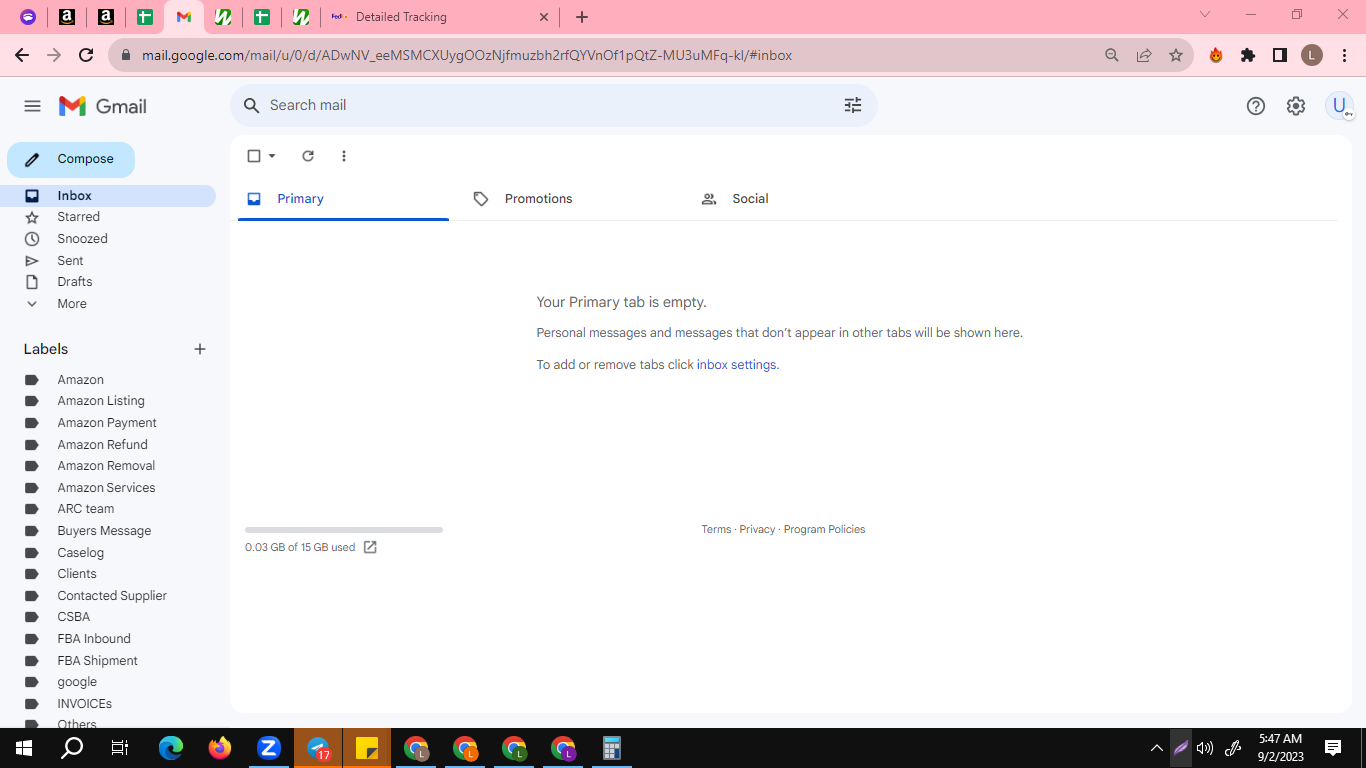Click the plus icon to create new label

pos(200,349)
